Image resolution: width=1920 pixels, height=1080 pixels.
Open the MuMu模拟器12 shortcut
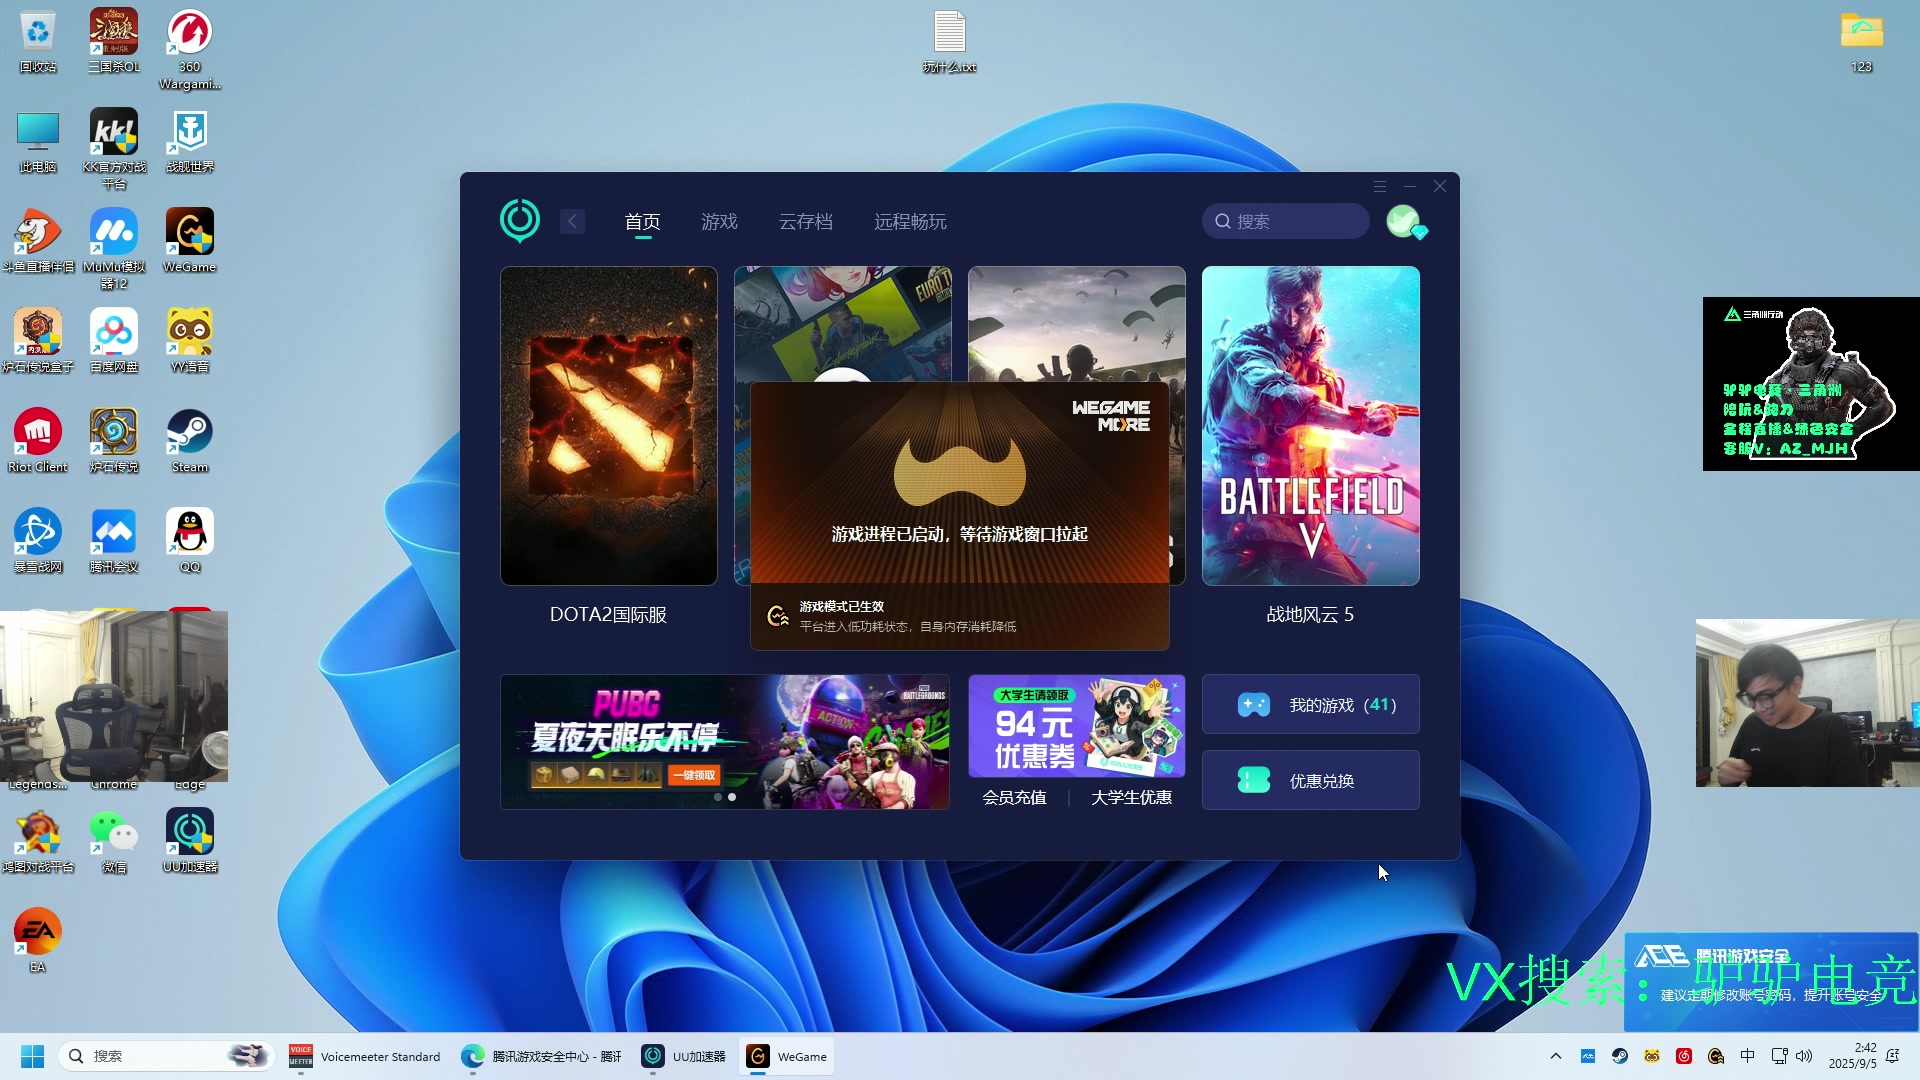pyautogui.click(x=114, y=249)
